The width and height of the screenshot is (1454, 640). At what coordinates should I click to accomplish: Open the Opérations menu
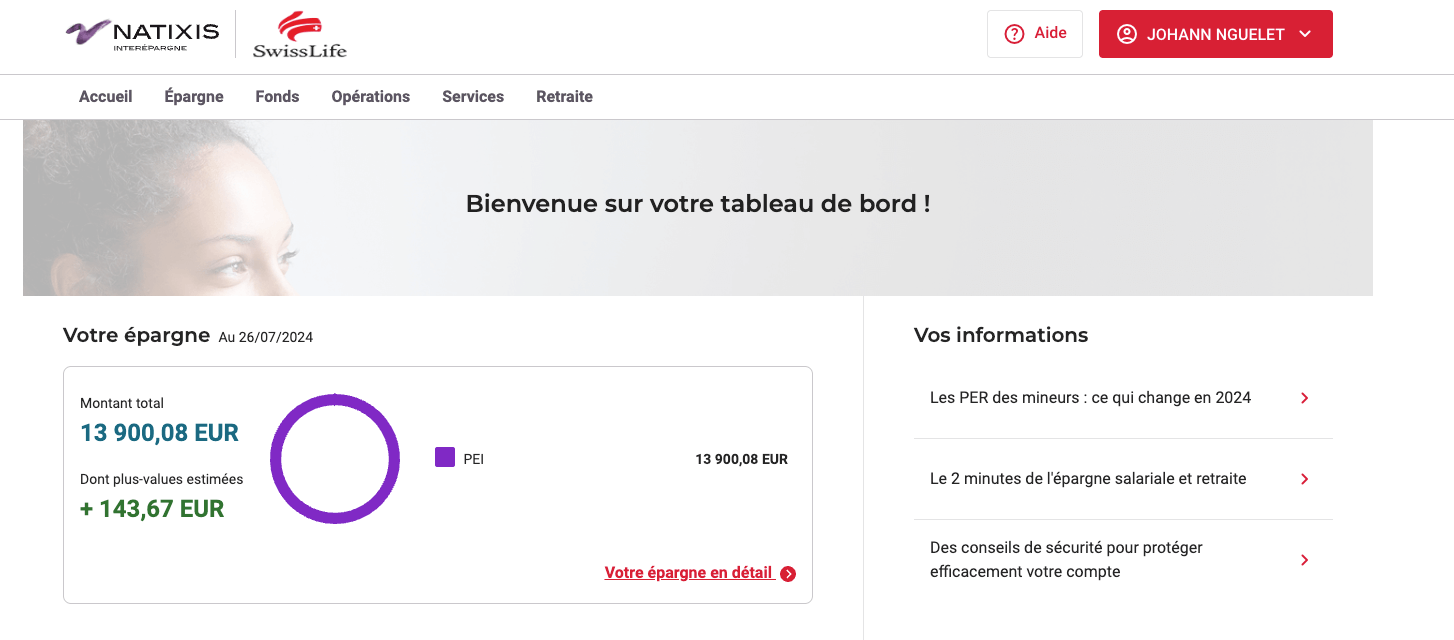371,97
